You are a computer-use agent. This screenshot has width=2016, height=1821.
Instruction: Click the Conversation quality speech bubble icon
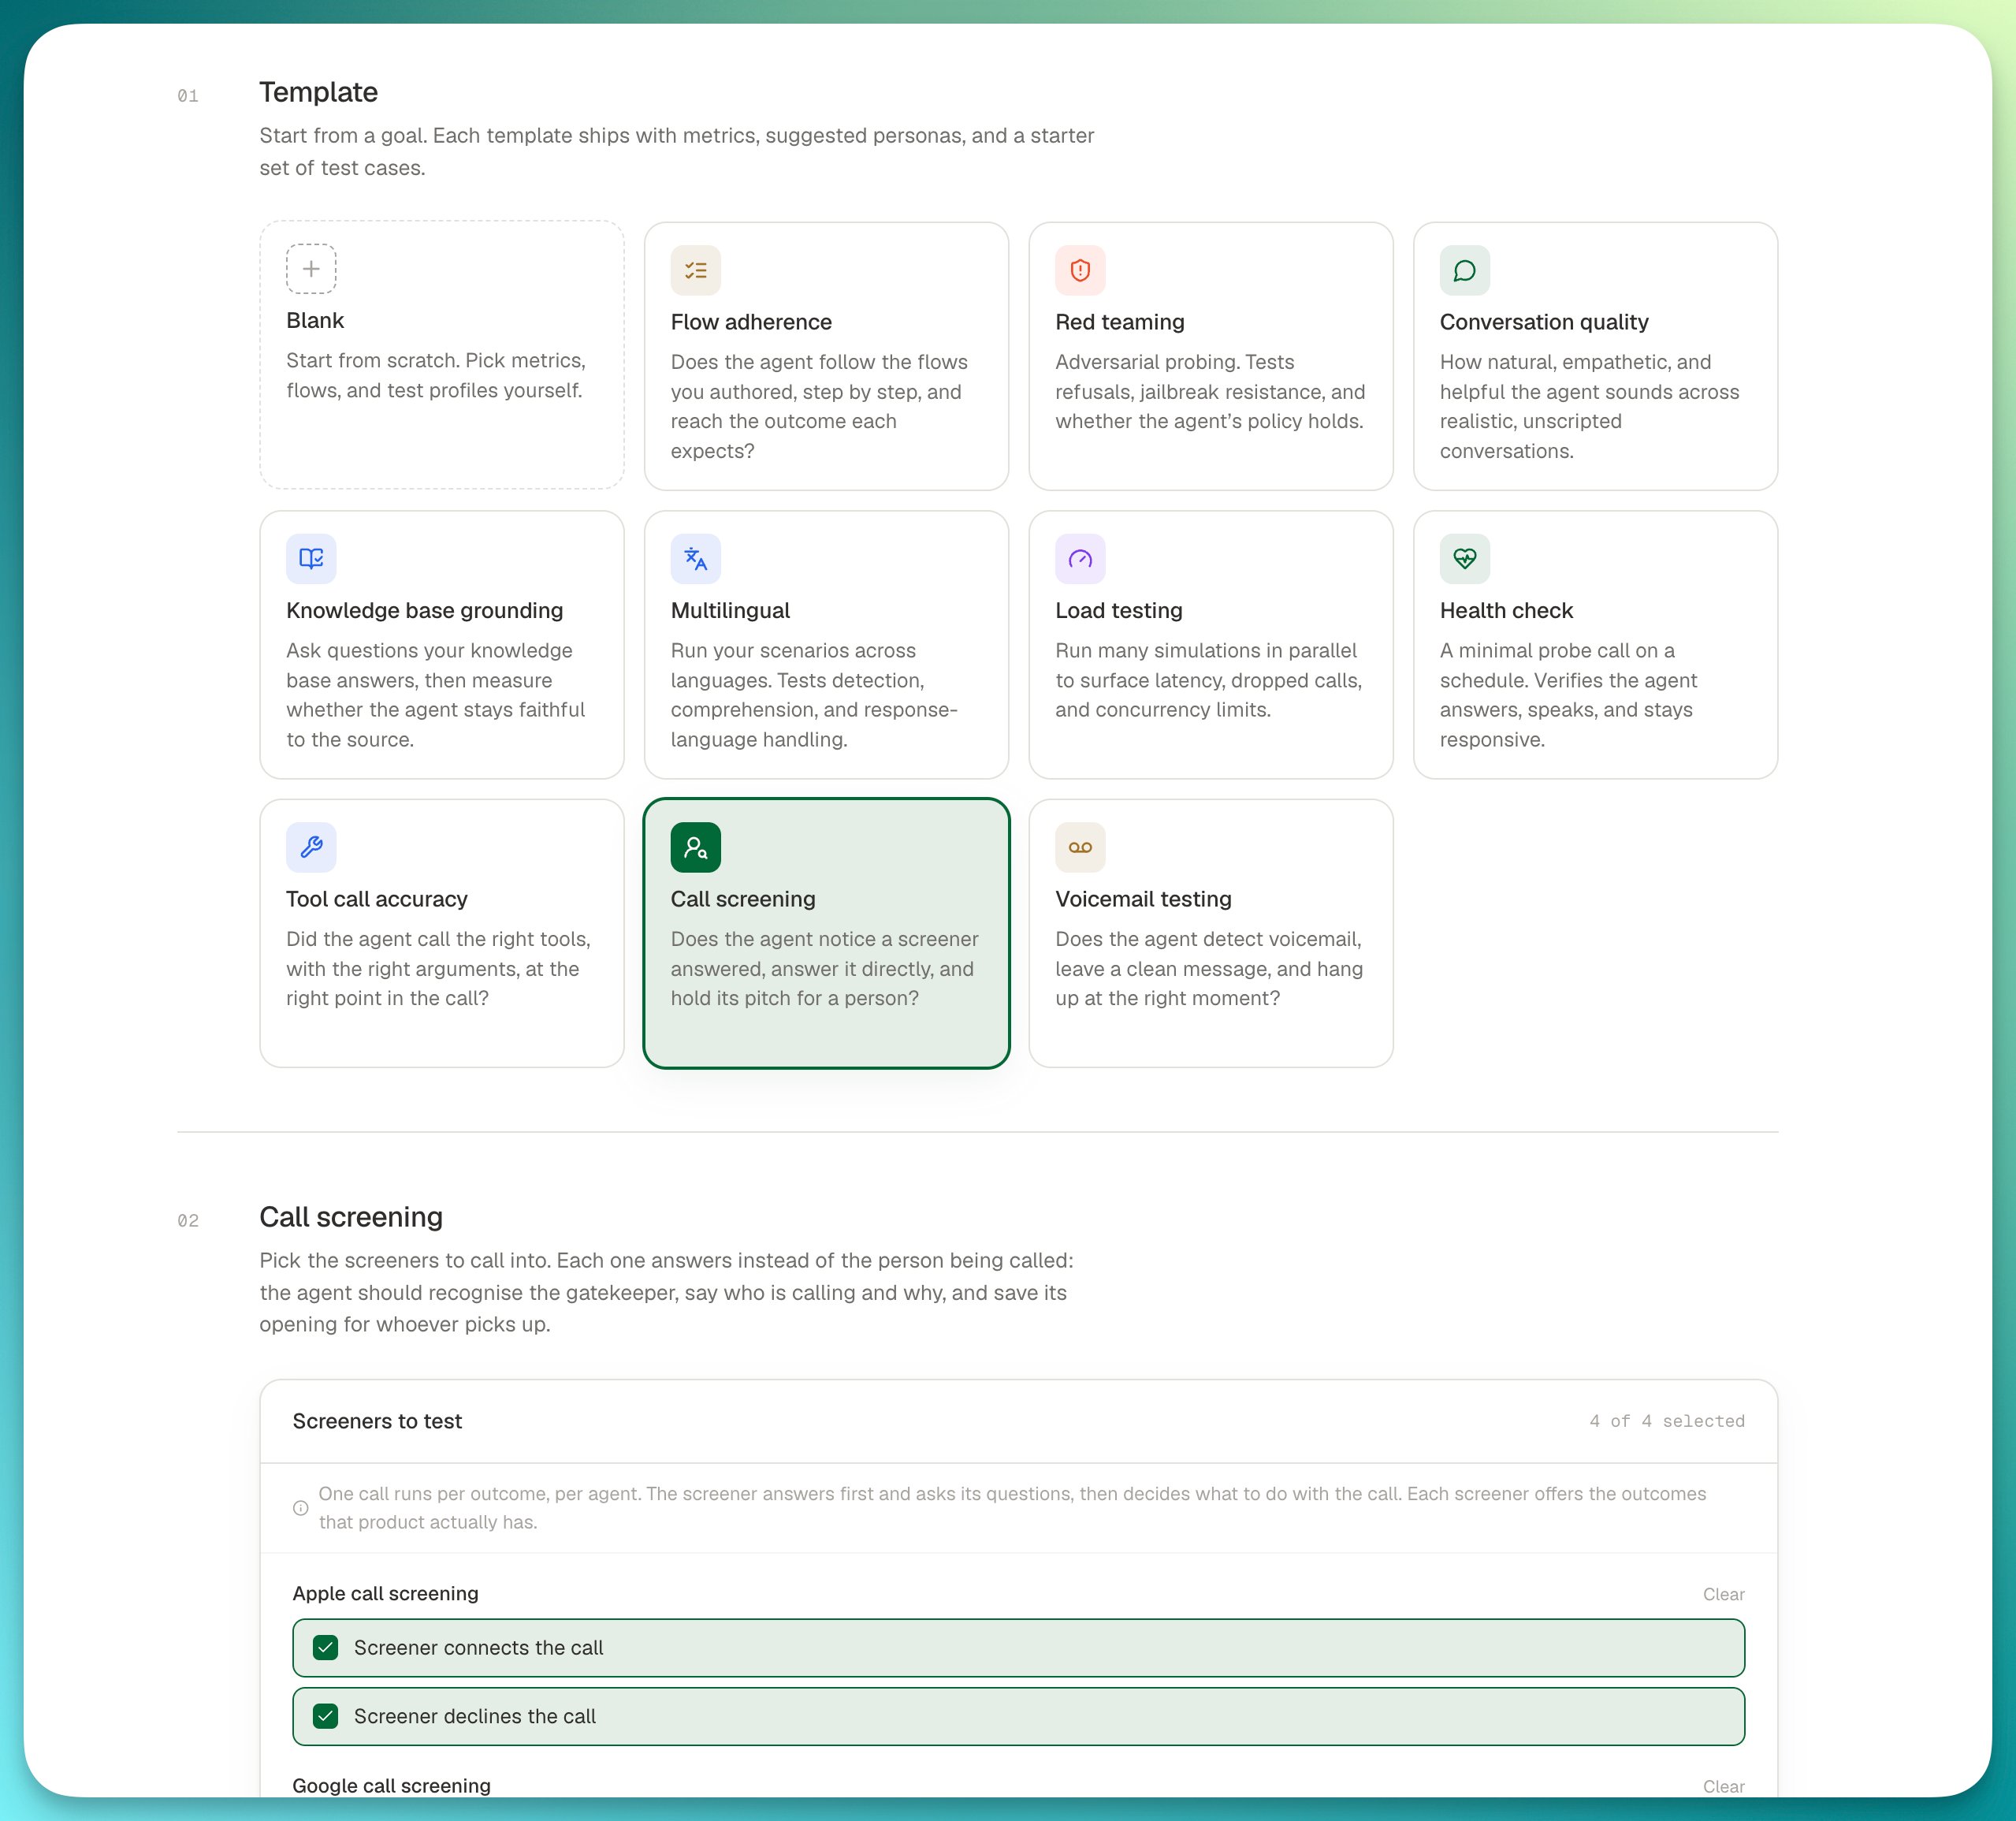pyautogui.click(x=1465, y=270)
